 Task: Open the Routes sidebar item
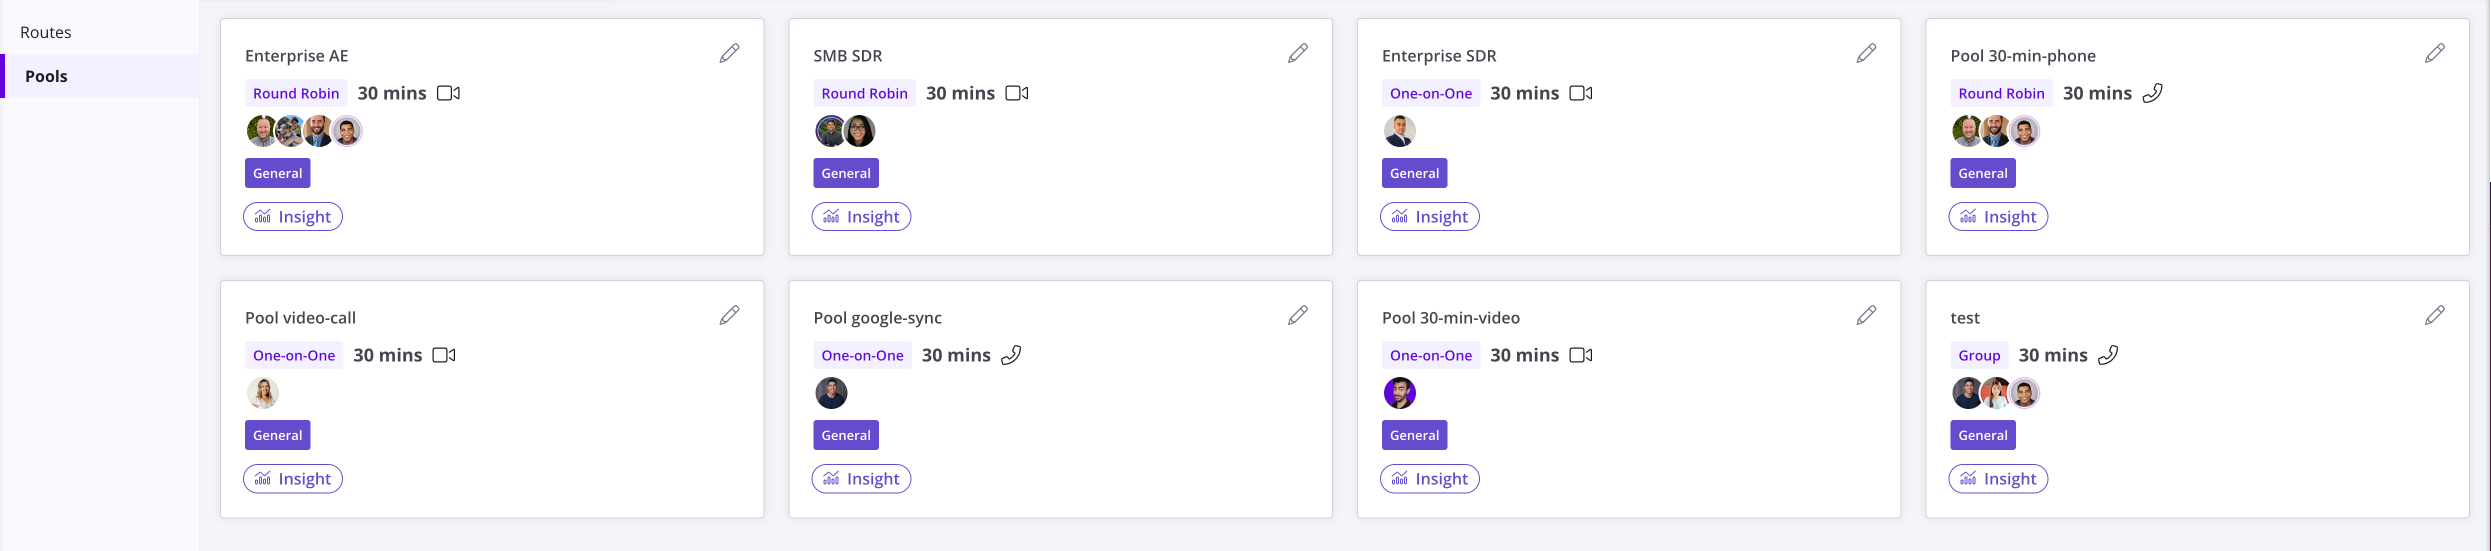[x=46, y=32]
